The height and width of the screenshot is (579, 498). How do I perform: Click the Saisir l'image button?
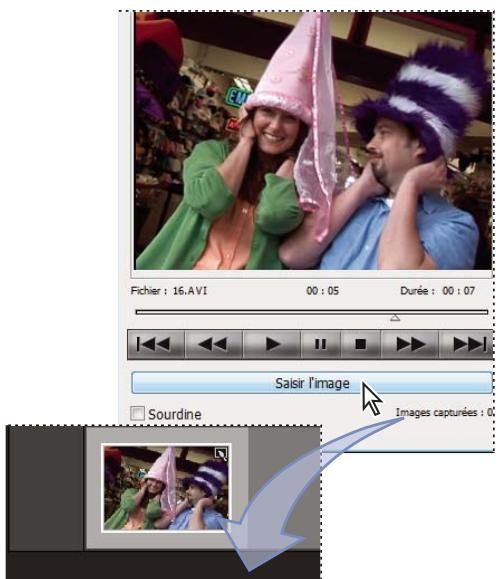[312, 383]
